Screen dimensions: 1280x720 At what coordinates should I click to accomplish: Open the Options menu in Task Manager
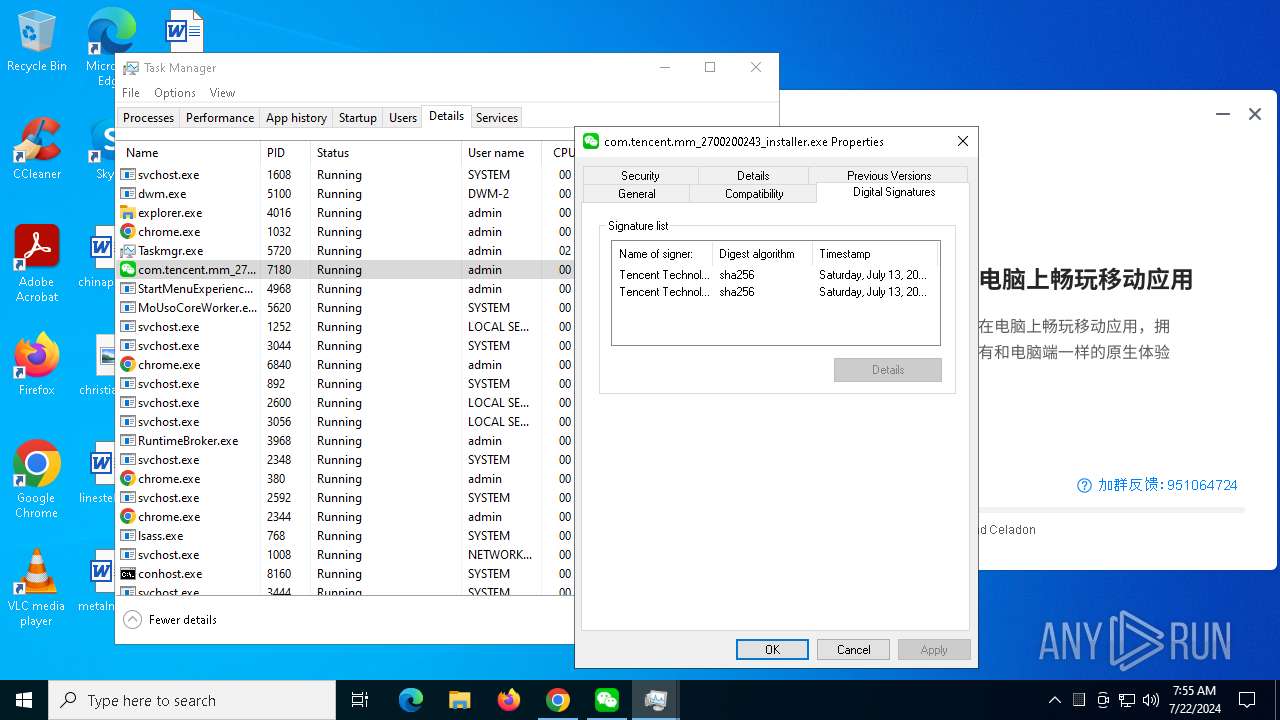[175, 92]
